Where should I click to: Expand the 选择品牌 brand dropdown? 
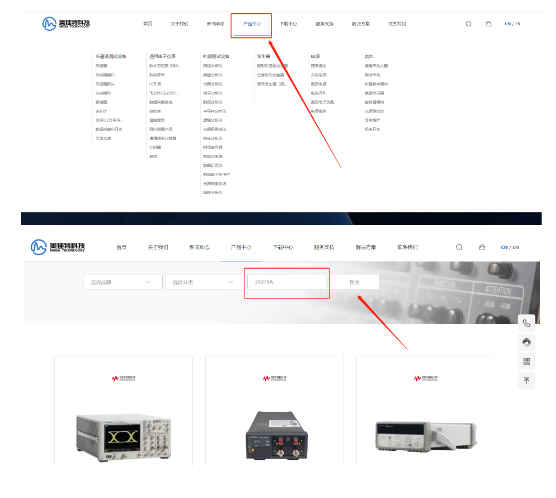tap(123, 282)
